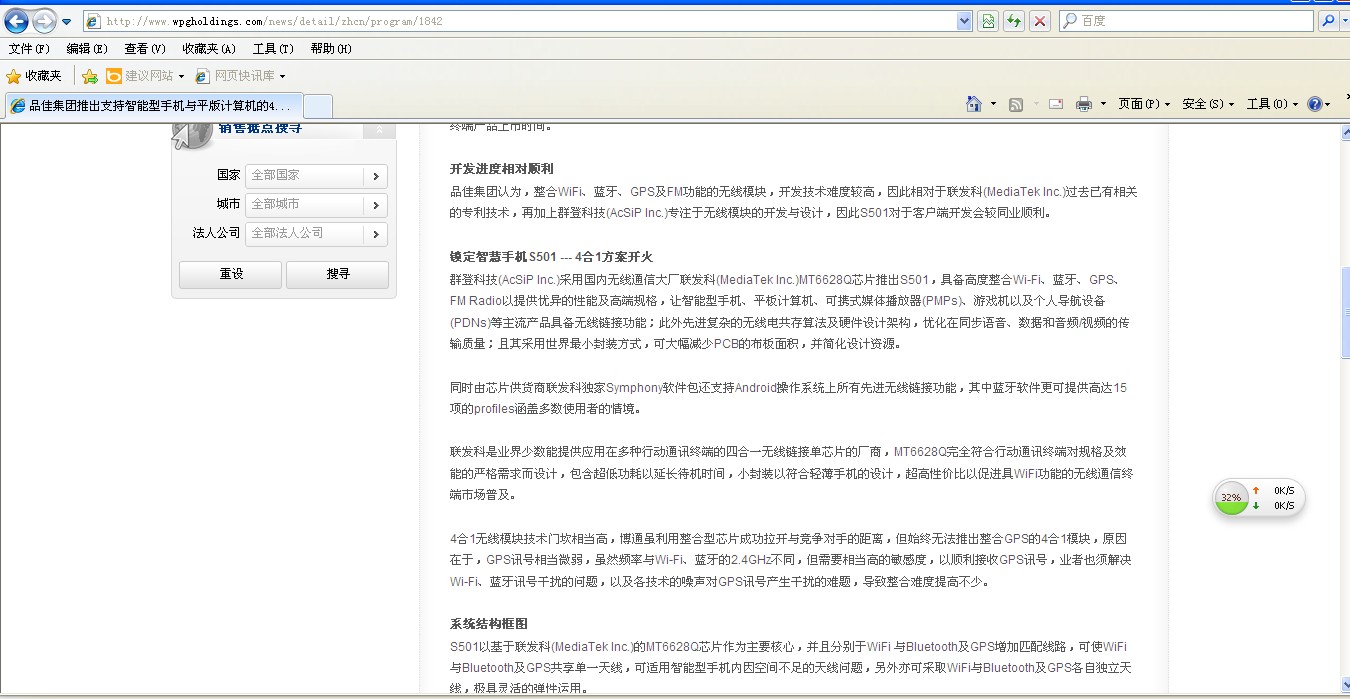Open the 全部城市 city dropdown
This screenshot has height=699, width=1350.
point(316,204)
